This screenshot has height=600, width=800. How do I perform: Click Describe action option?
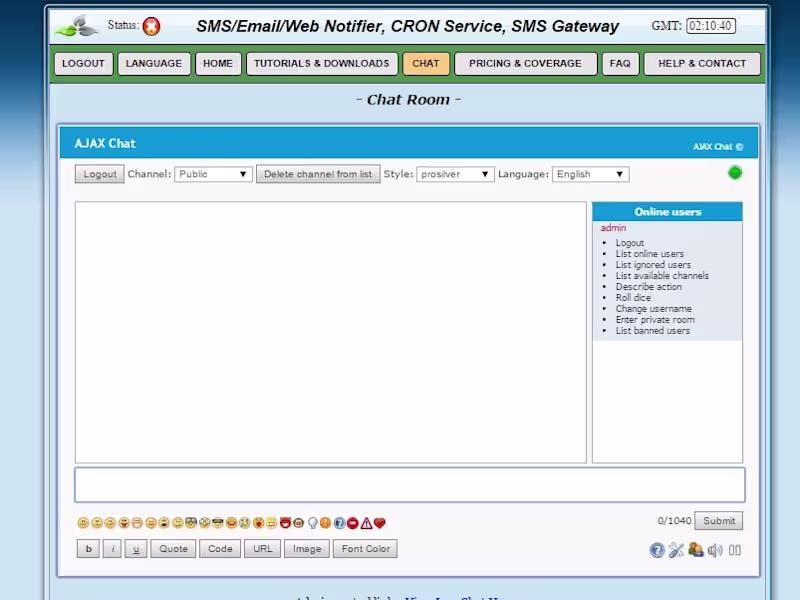point(648,287)
